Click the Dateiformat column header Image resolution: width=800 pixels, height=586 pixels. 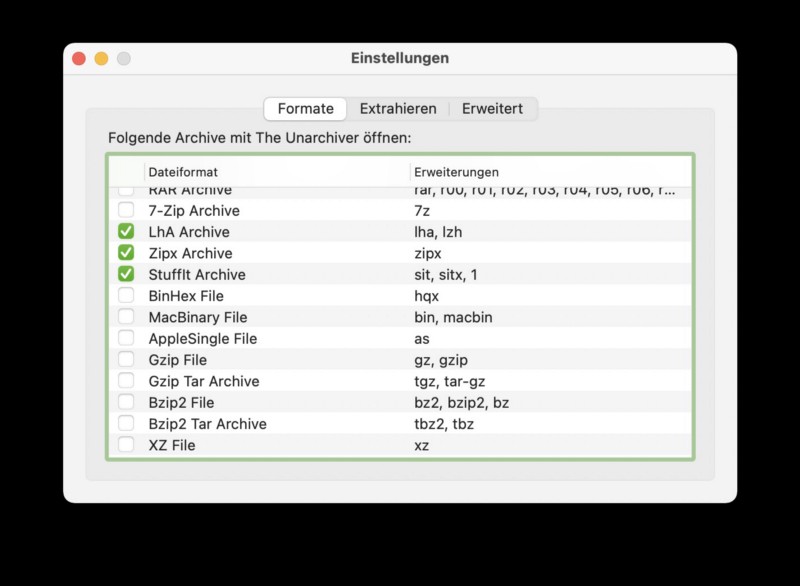[x=277, y=172]
